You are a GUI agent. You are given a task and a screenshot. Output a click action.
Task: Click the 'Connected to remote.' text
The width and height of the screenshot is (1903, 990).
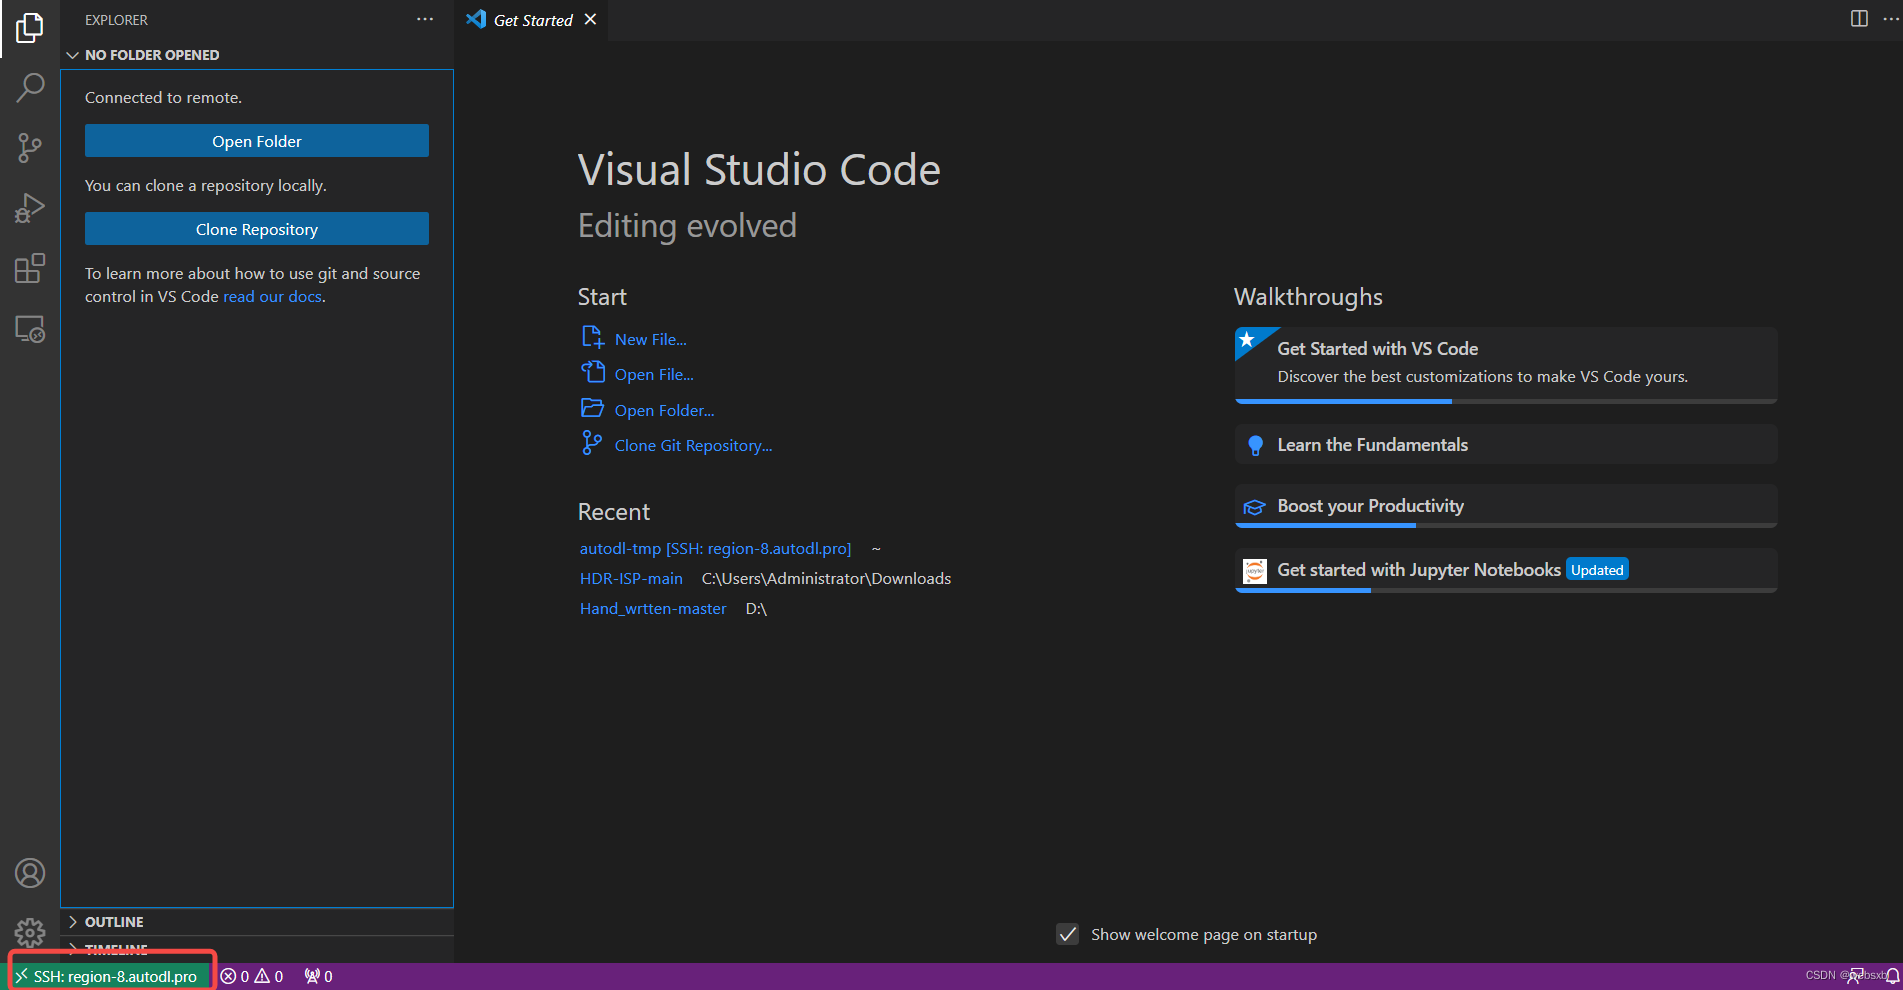pos(163,98)
